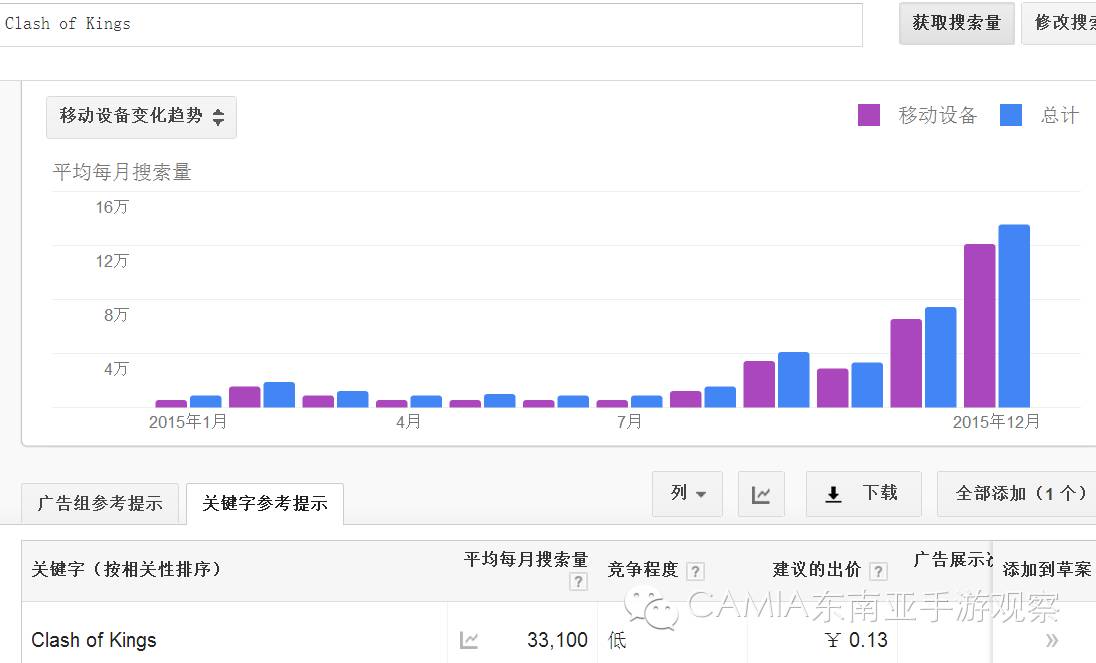Click the 平均每月搜索量 chart title
This screenshot has width=1096, height=663.
tap(122, 172)
